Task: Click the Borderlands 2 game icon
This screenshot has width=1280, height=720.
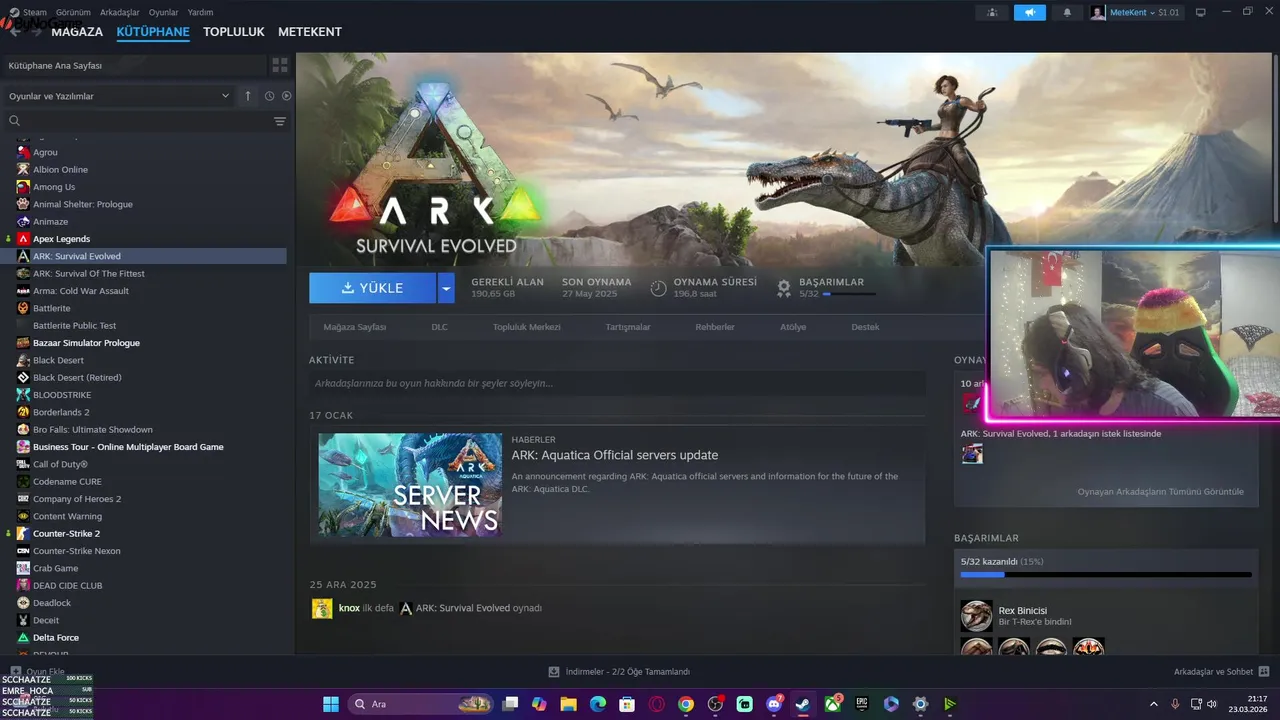Action: click(x=23, y=412)
